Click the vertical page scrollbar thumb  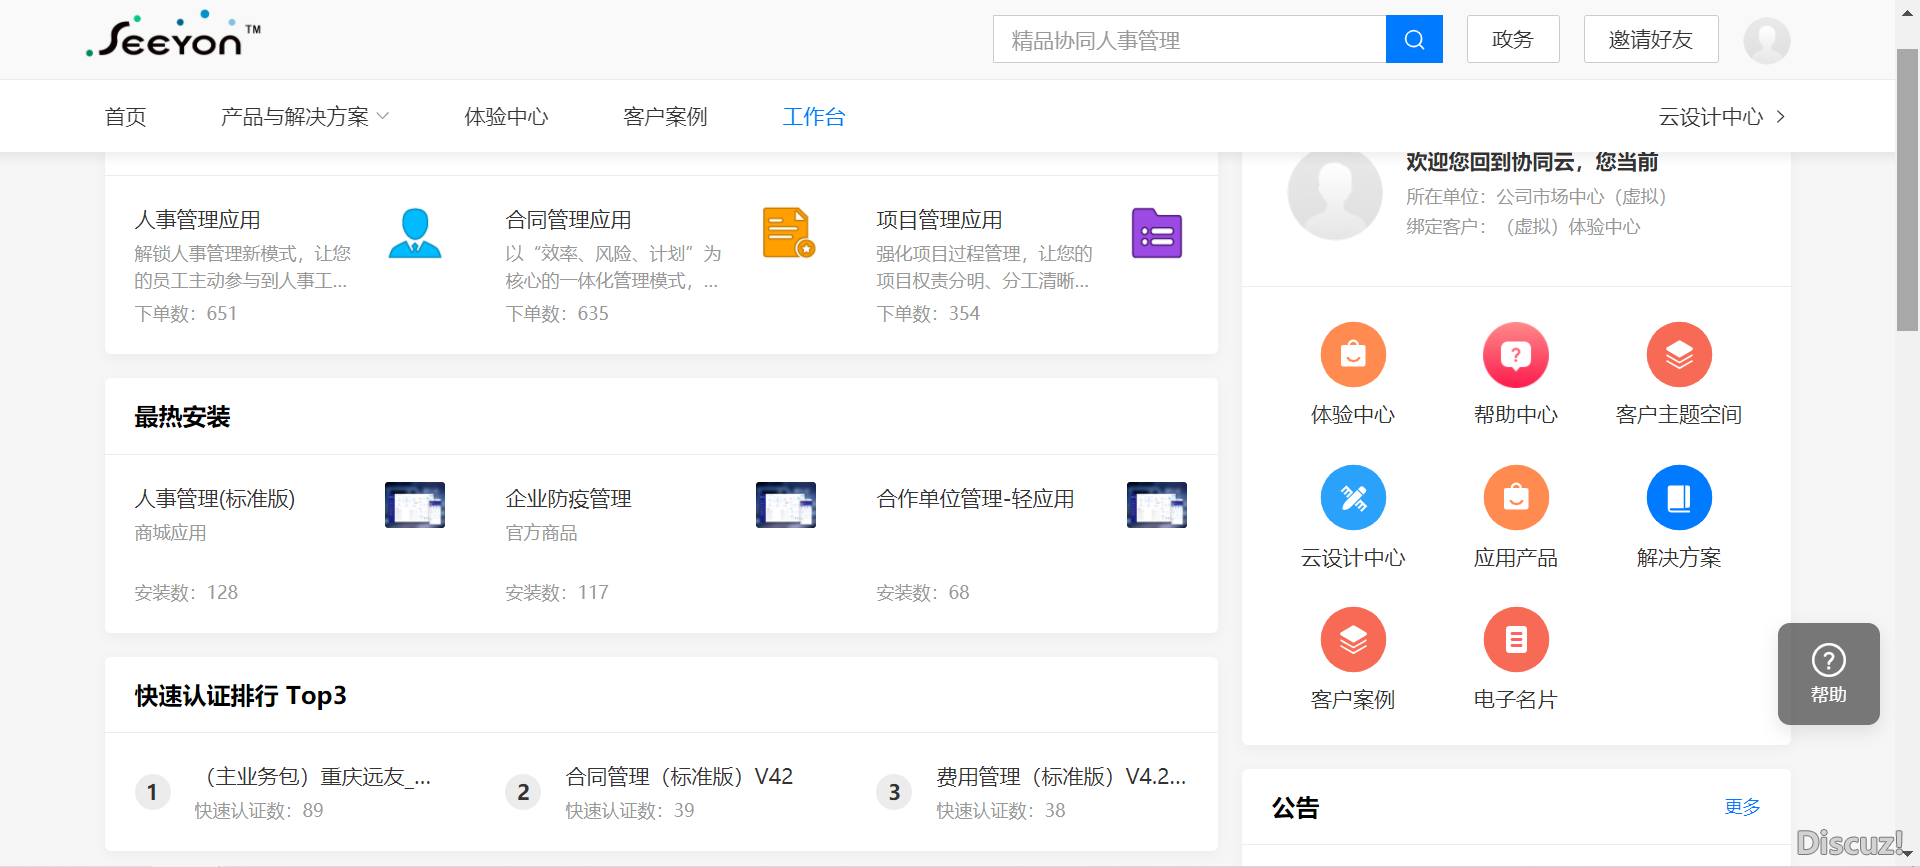click(1907, 190)
